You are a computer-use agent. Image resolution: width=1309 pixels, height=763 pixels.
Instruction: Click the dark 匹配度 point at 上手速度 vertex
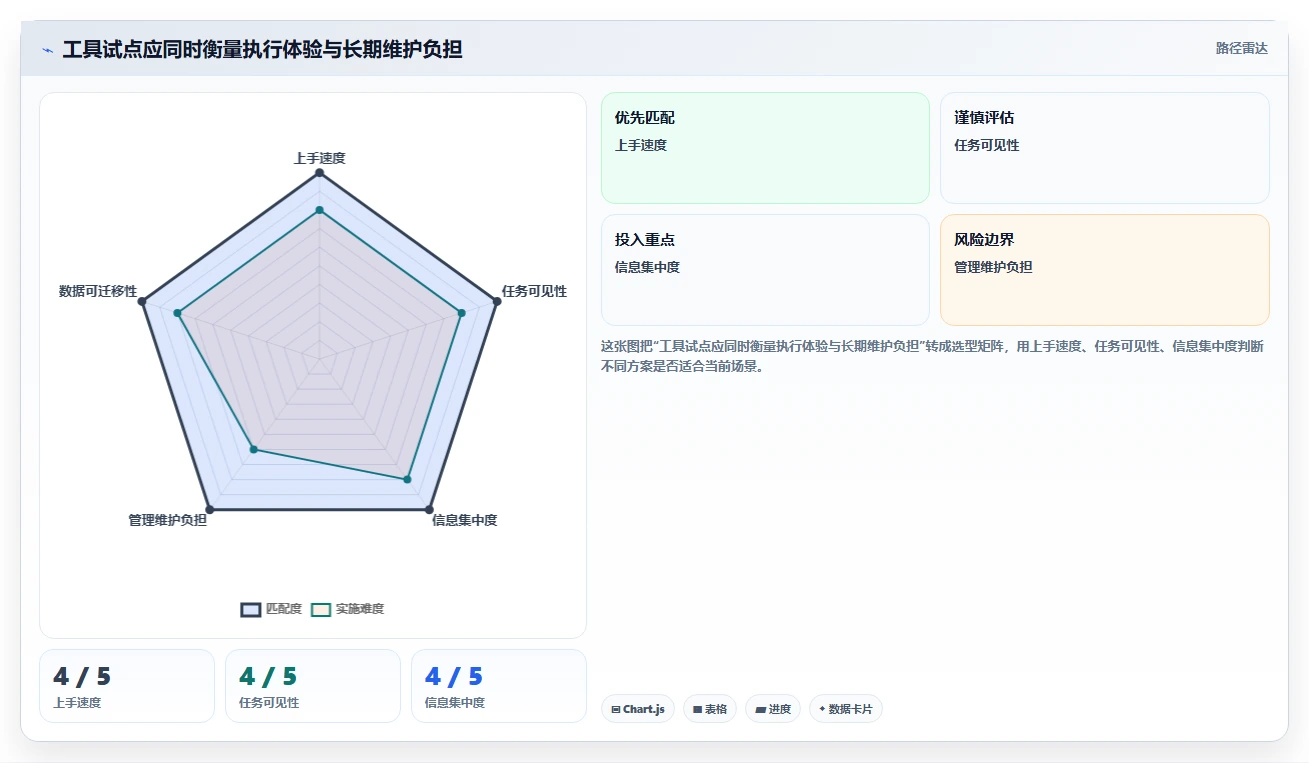click(320, 173)
